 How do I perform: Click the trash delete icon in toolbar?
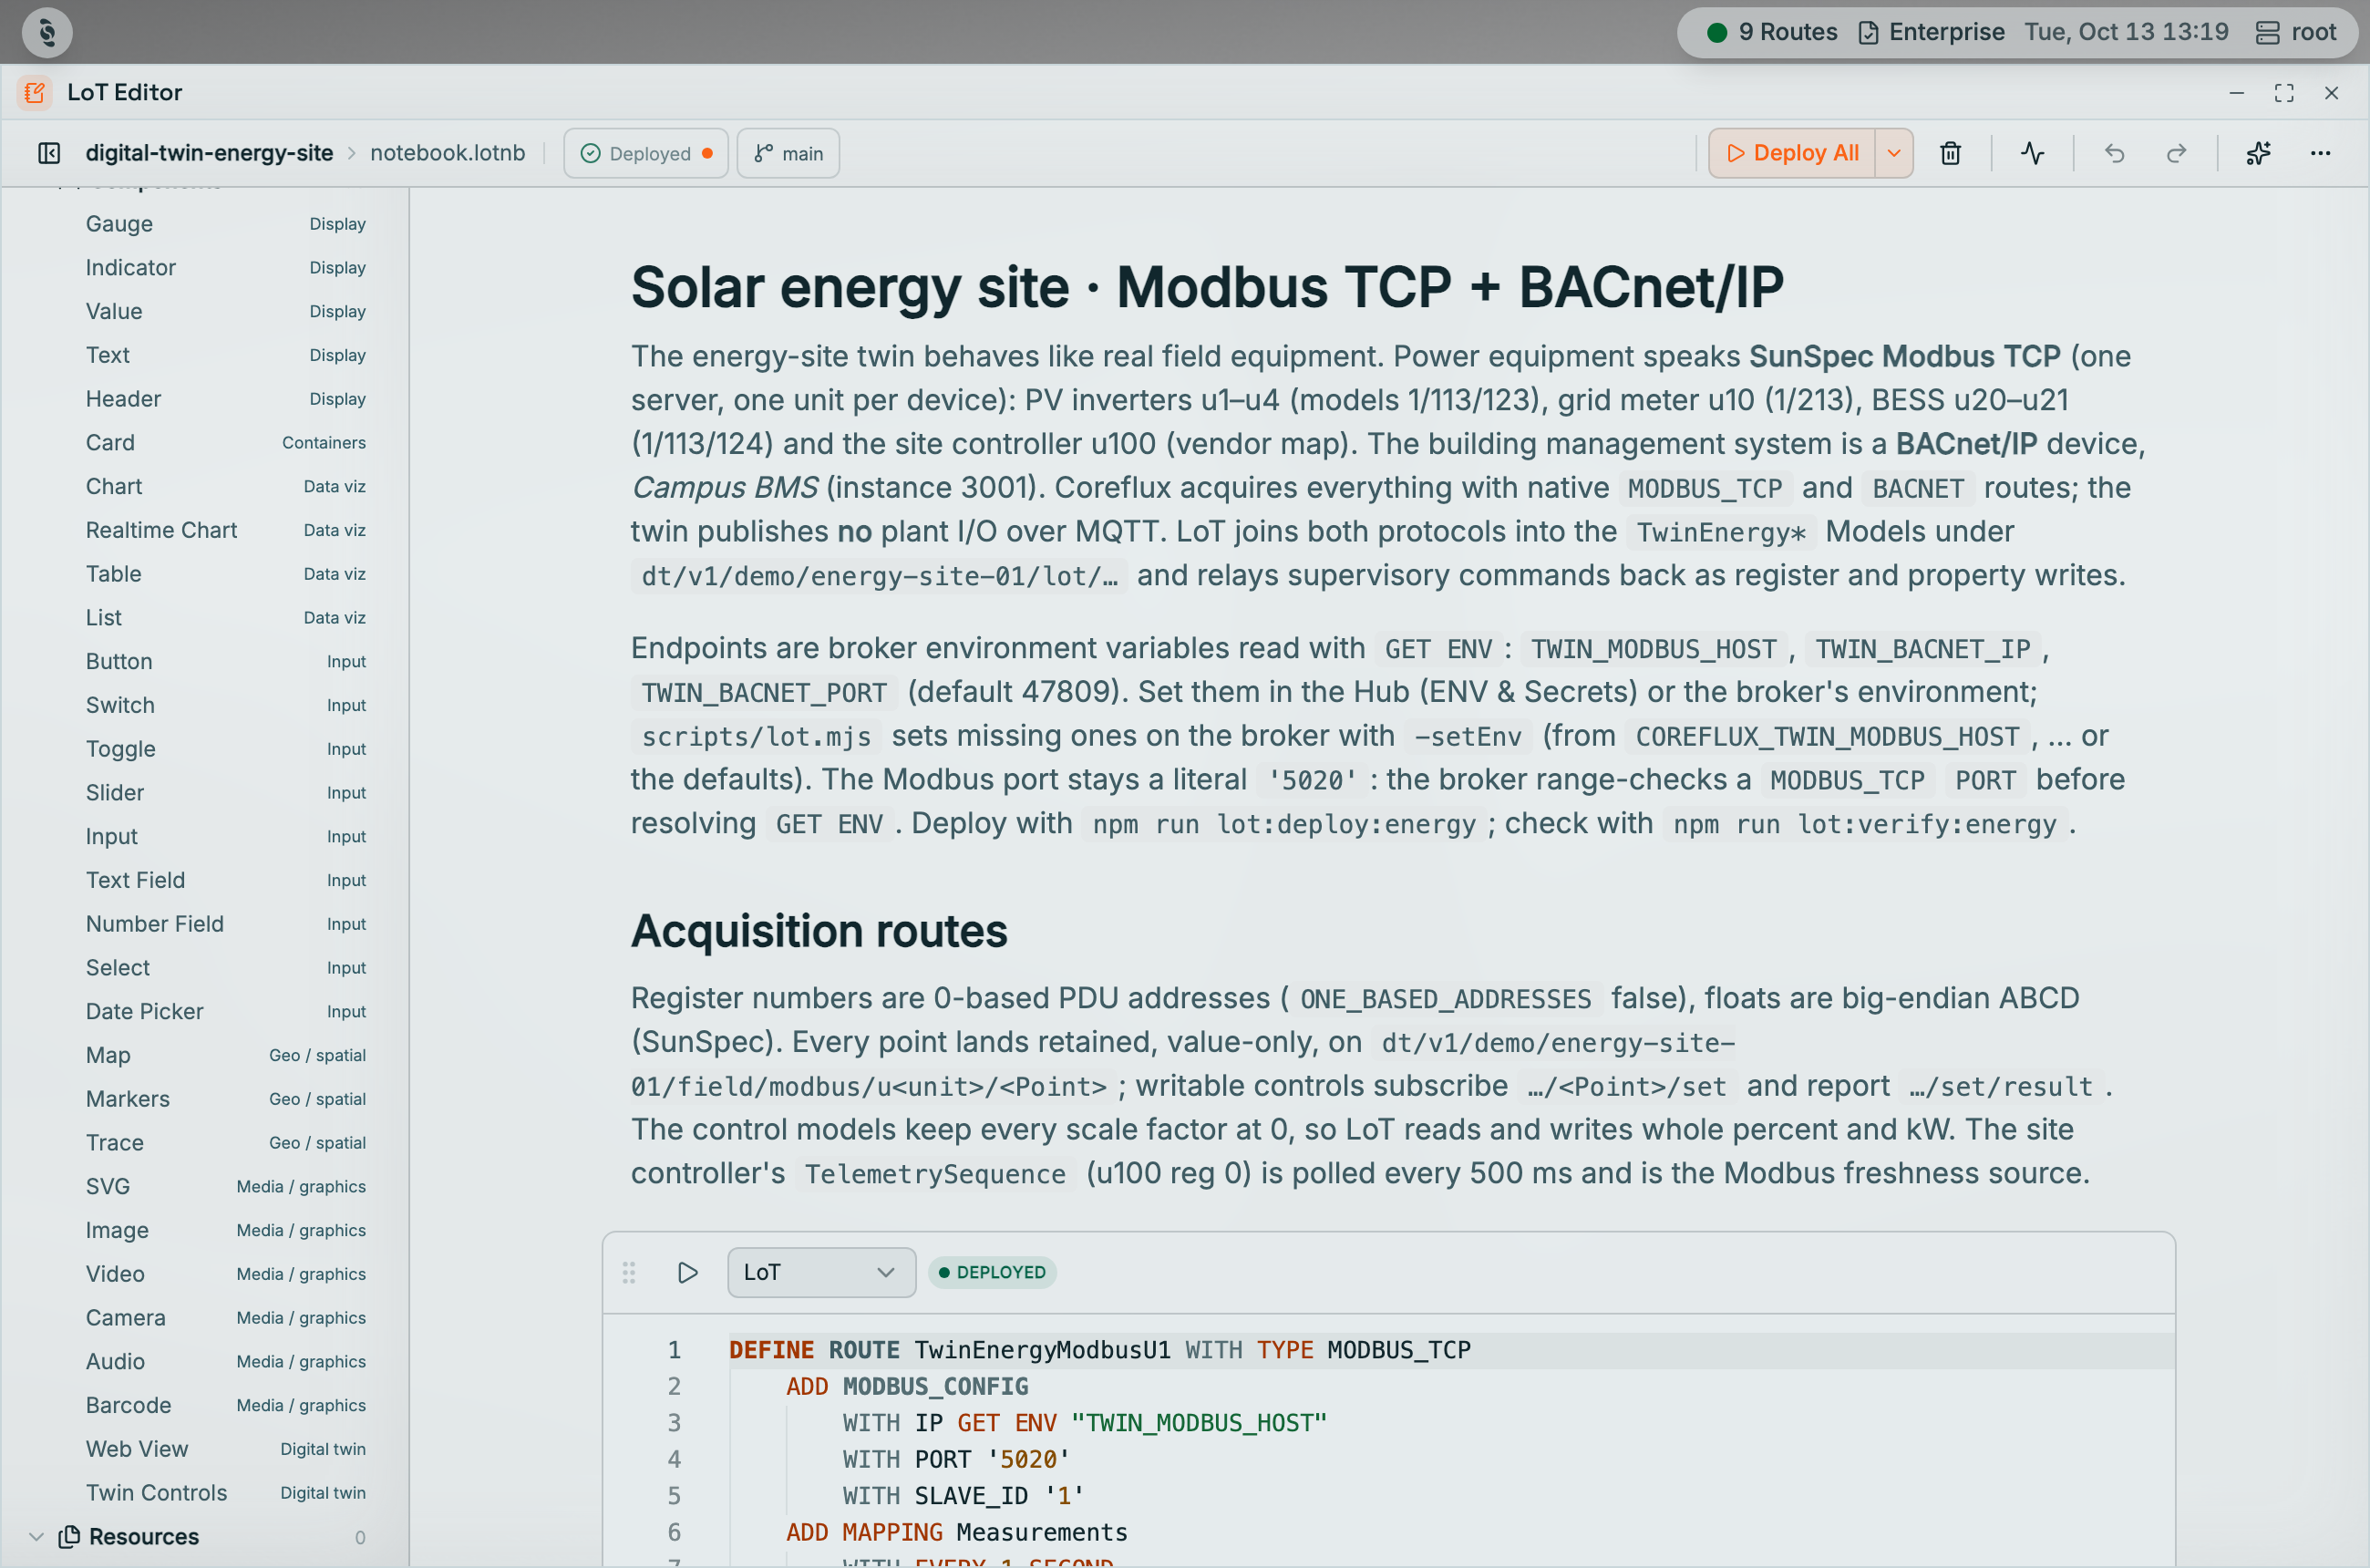[x=1950, y=153]
